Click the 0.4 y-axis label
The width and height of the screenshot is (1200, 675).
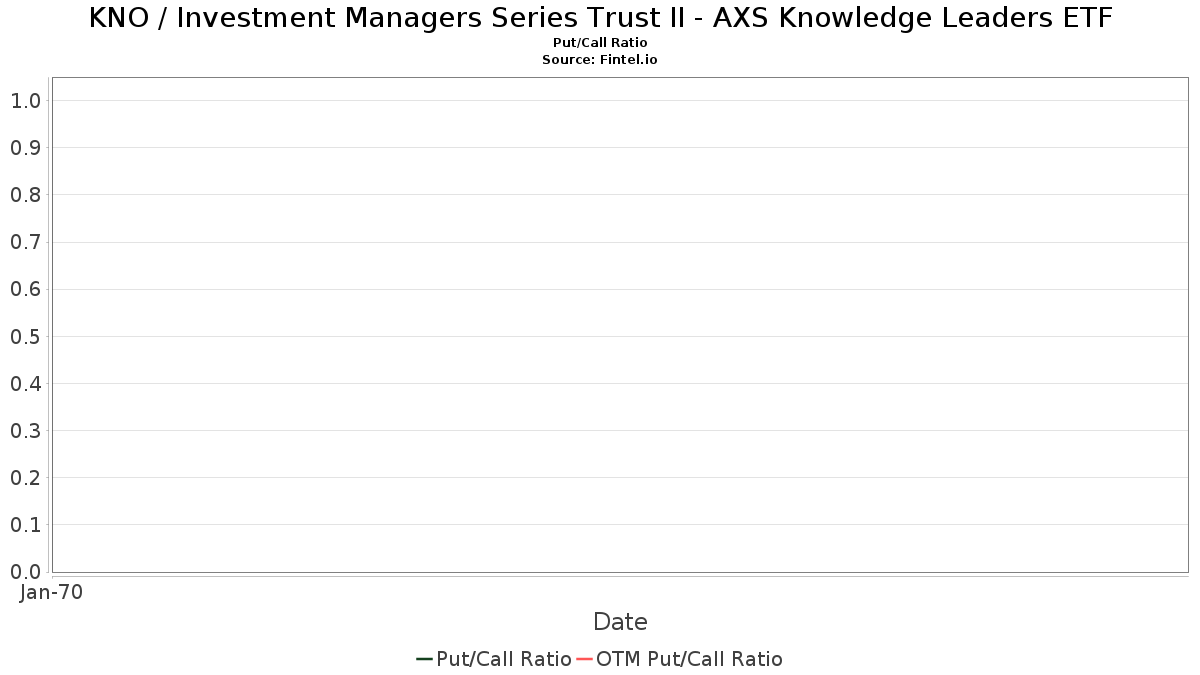coord(25,384)
